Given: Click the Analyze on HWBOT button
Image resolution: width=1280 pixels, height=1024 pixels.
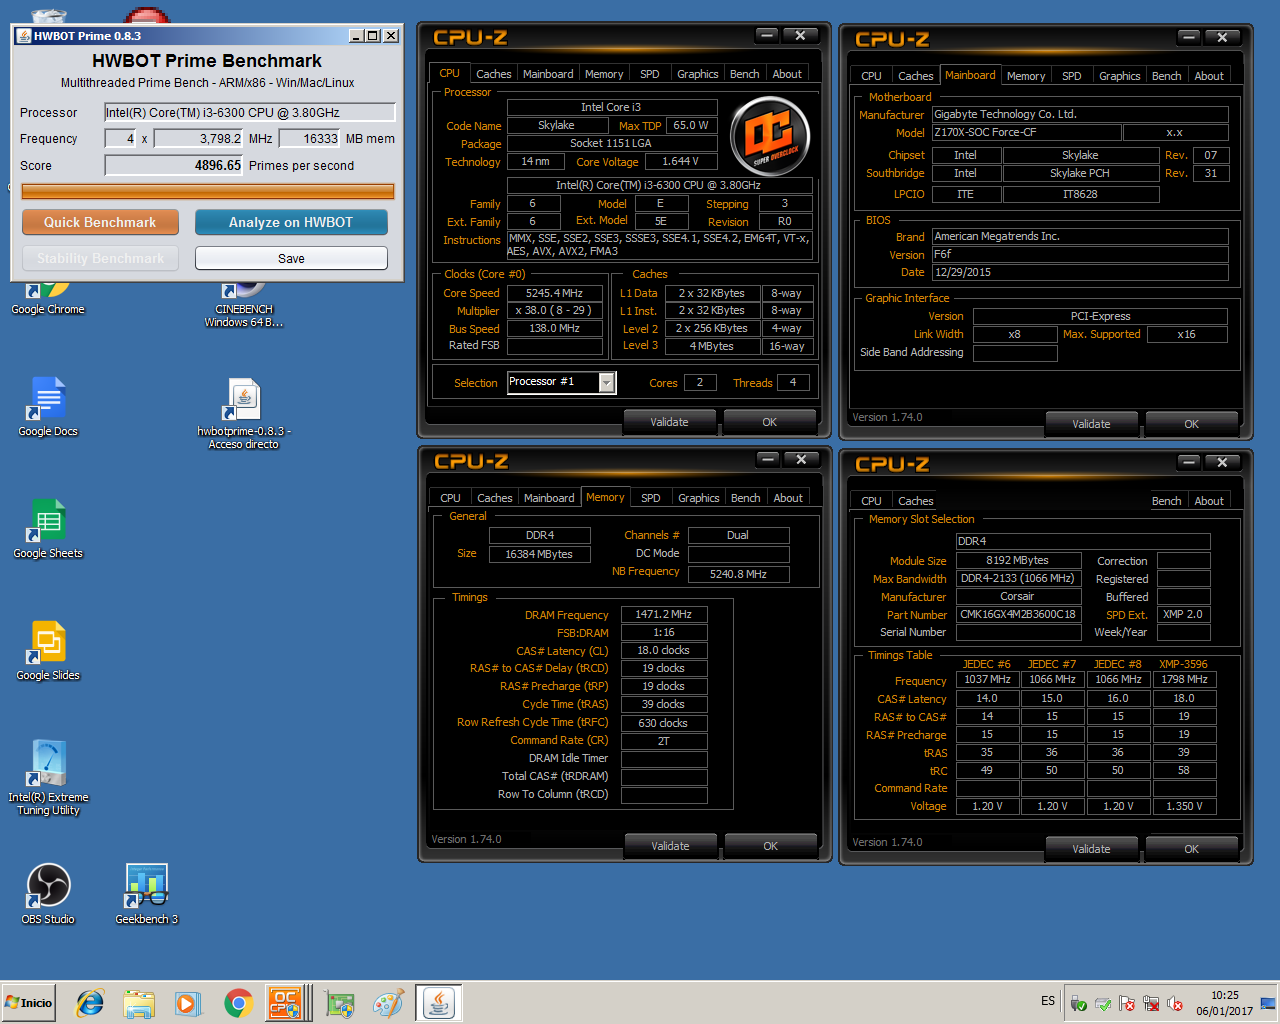Looking at the screenshot, I should [x=291, y=222].
